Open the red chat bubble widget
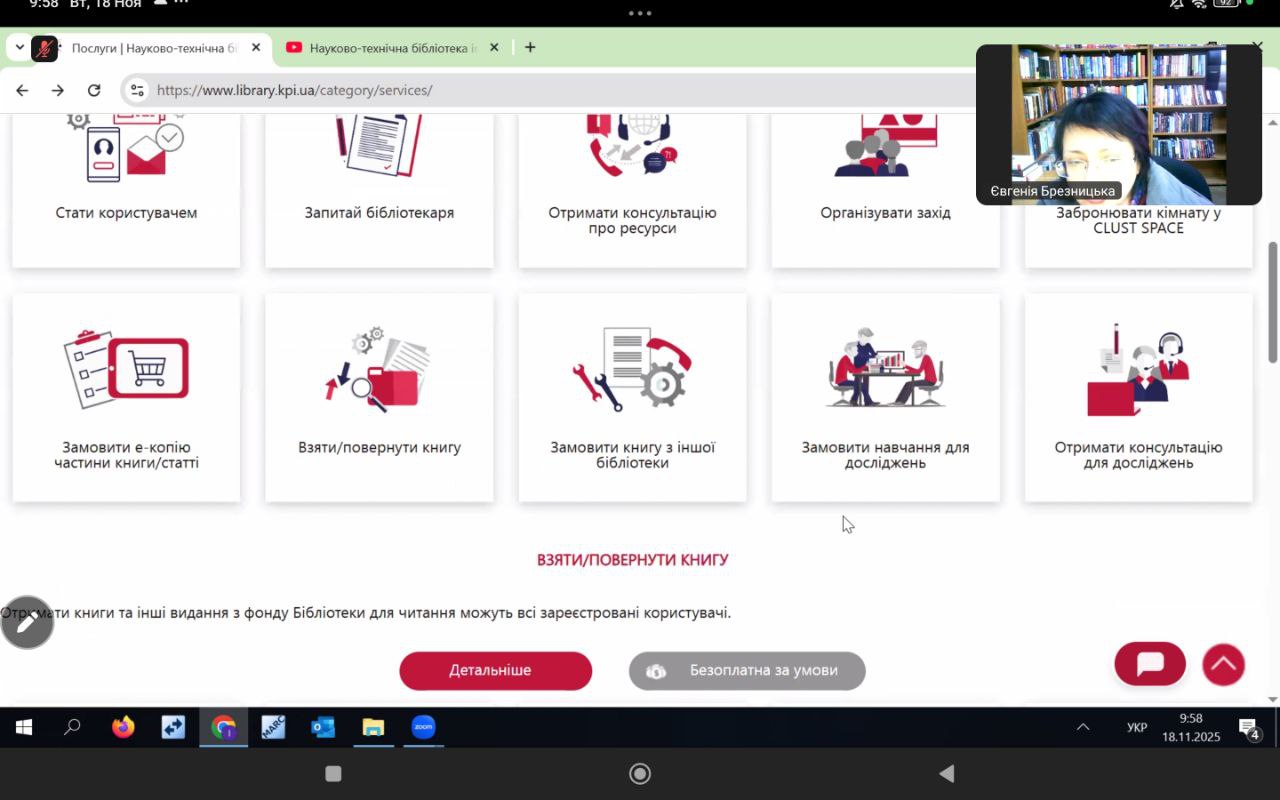The width and height of the screenshot is (1280, 800). click(x=1150, y=664)
